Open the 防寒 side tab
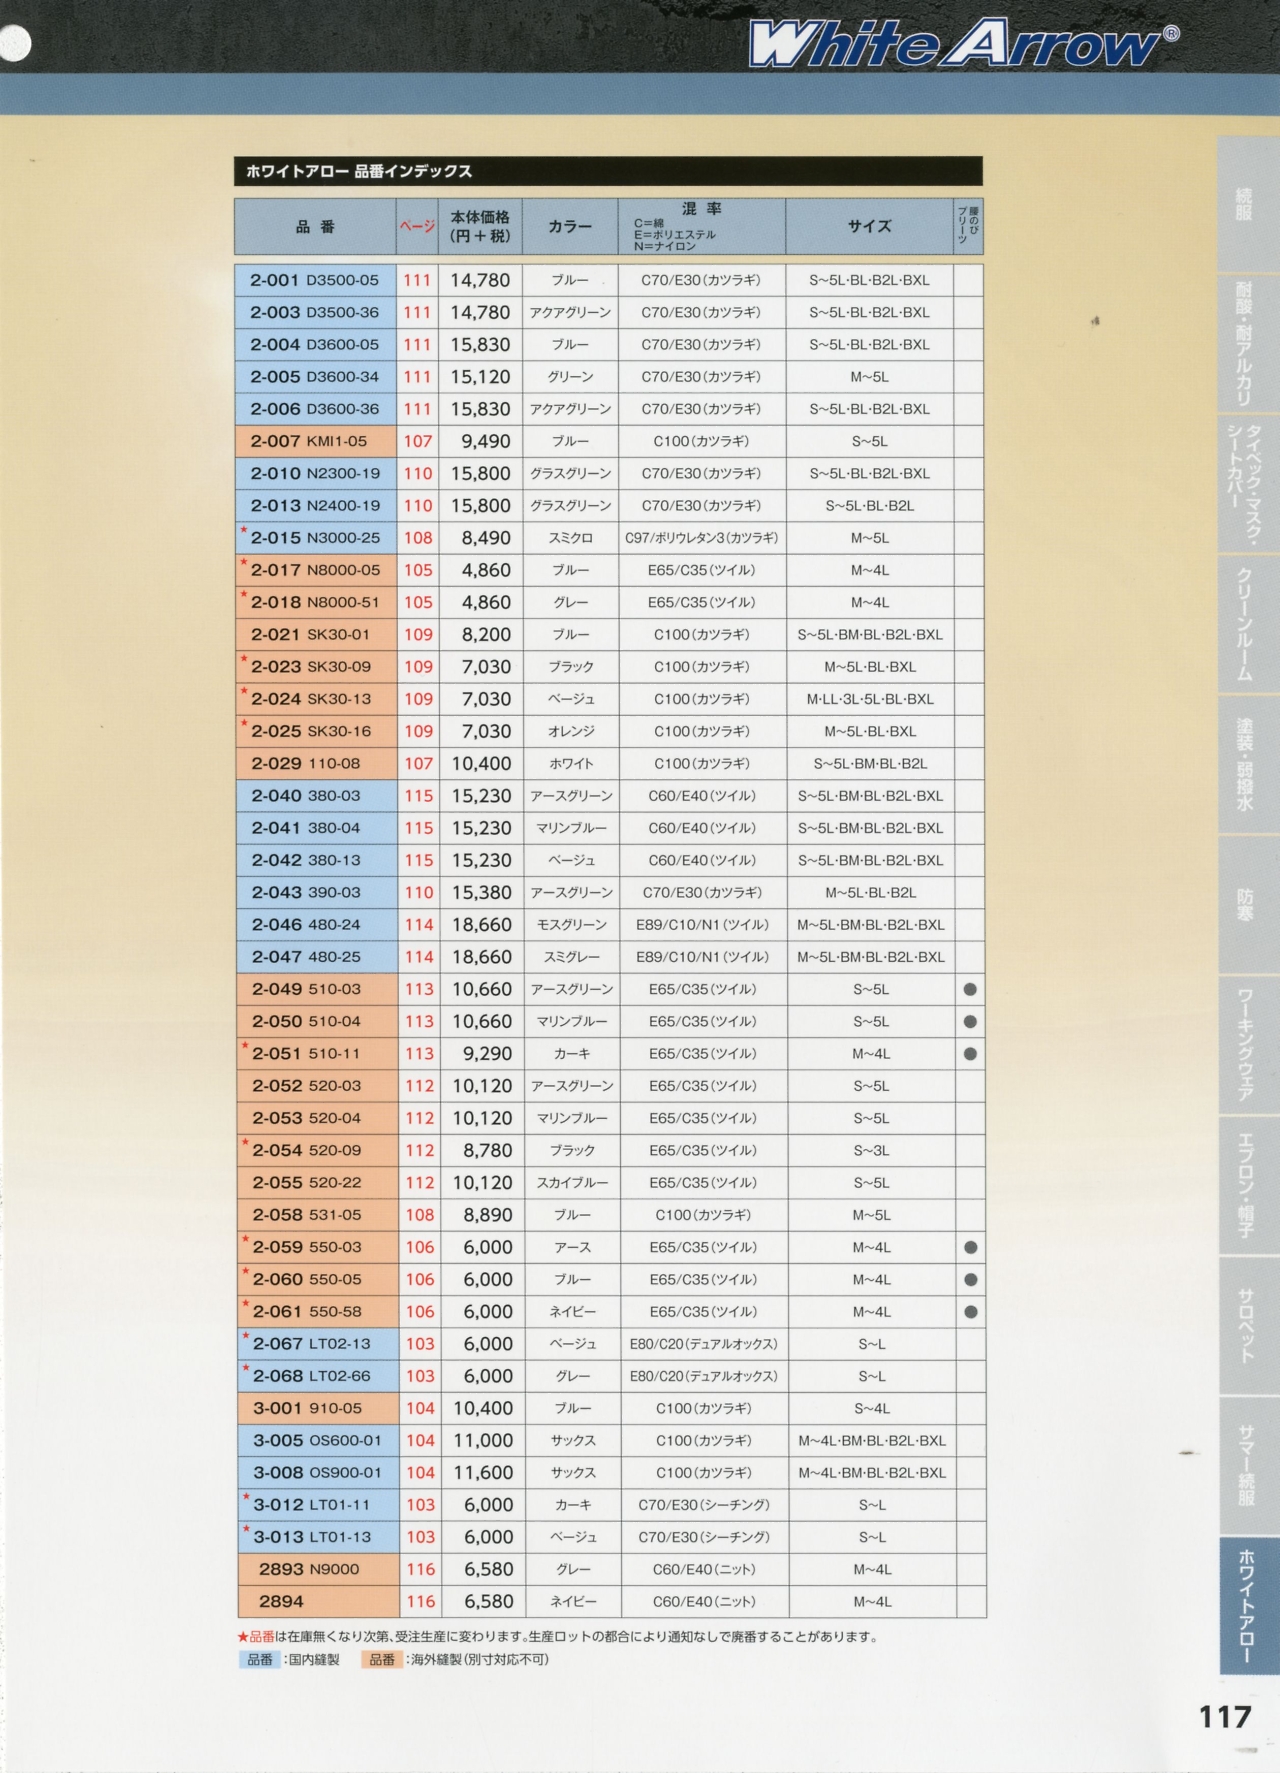The image size is (1280, 1773). click(x=1246, y=905)
